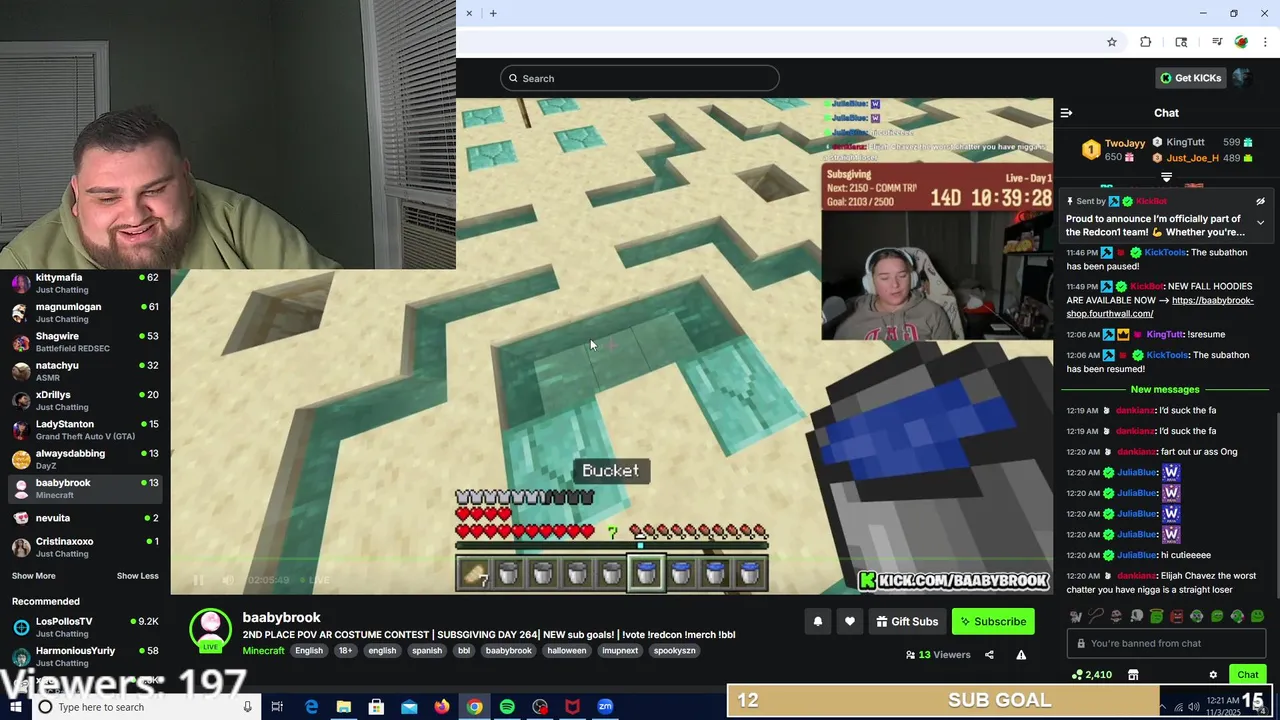Expand the gift leaderboard handle
Viewport: 1280px width, 720px height.
1166,177
